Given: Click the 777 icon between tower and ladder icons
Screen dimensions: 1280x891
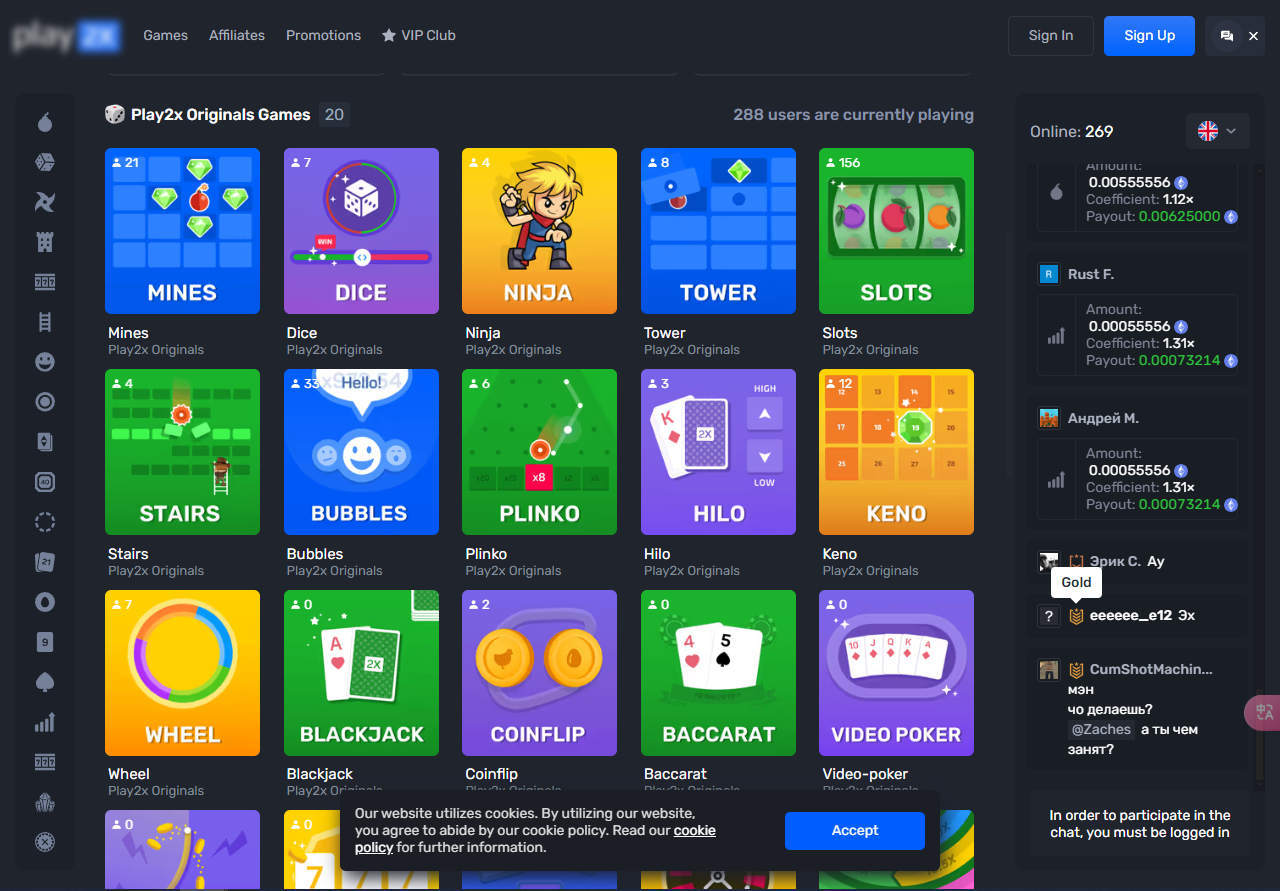Looking at the screenshot, I should [45, 282].
